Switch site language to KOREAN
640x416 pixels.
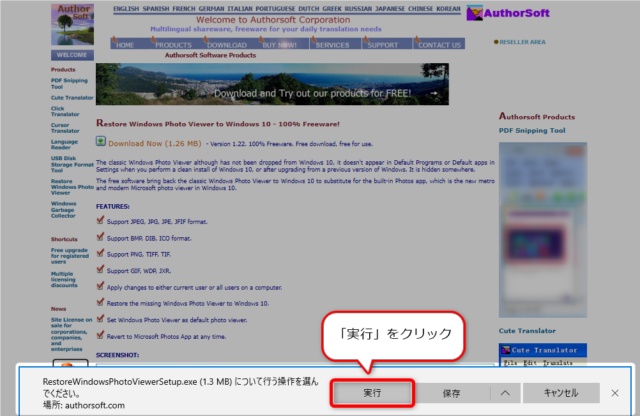pos(448,9)
